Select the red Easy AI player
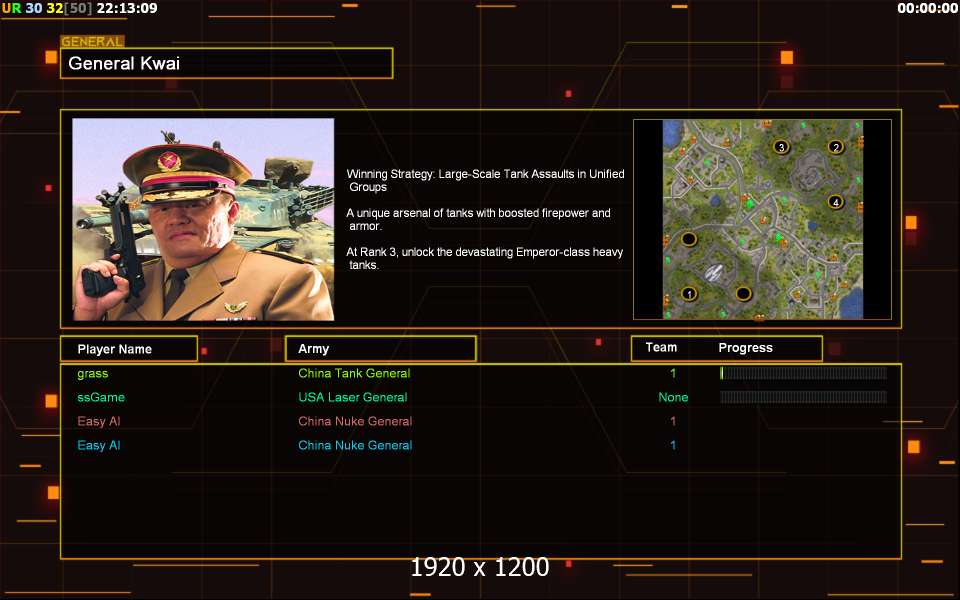960x600 pixels. [x=99, y=421]
